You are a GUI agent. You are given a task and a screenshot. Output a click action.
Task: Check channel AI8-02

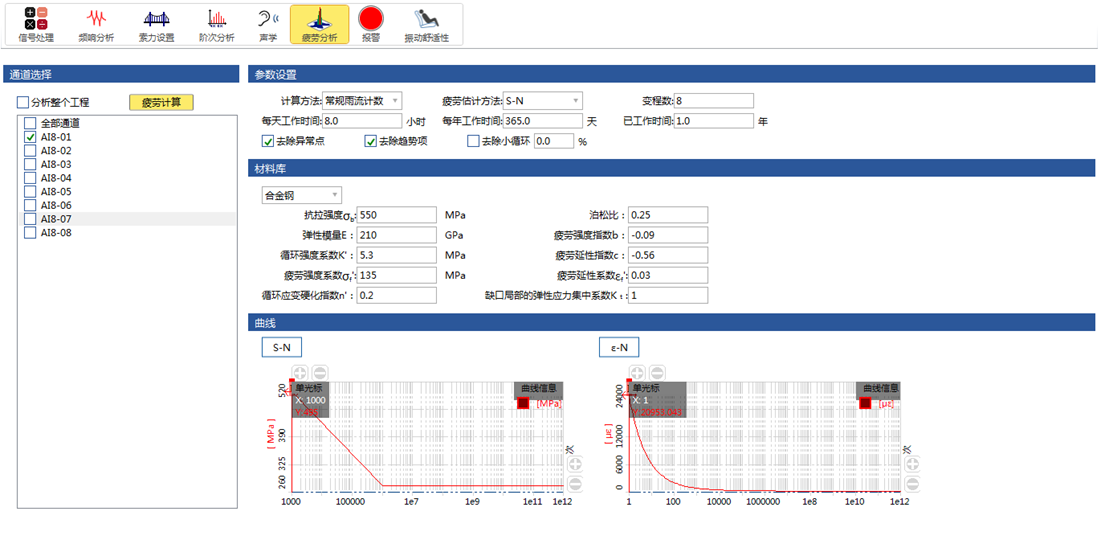[29, 151]
